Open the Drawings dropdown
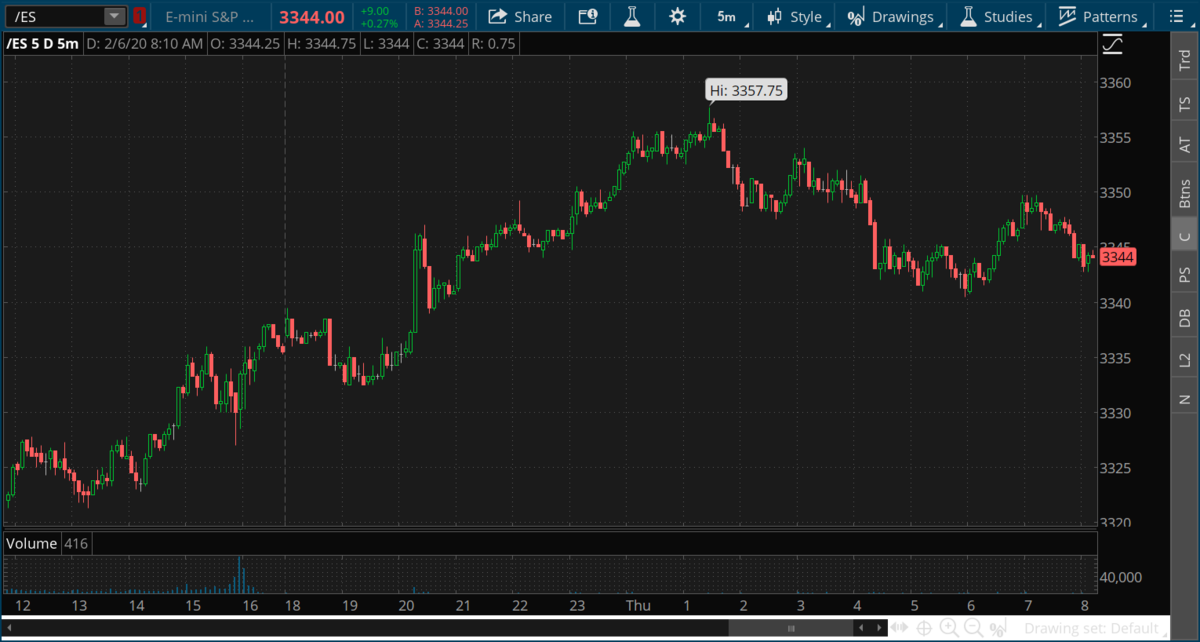 click(x=890, y=16)
